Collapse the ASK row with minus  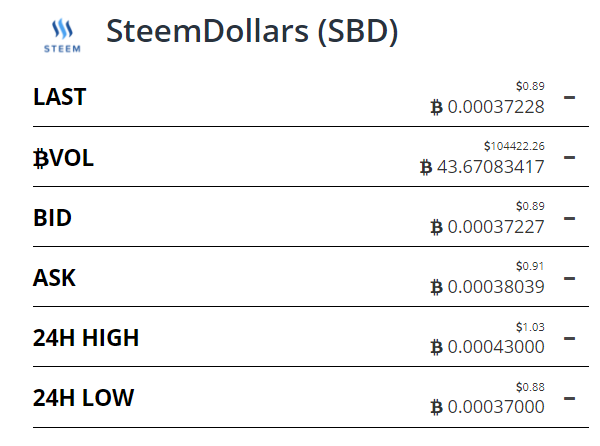(x=570, y=278)
